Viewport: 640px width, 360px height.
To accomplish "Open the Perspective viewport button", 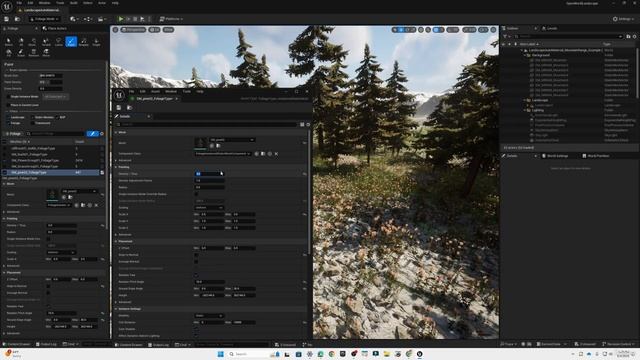I will coord(133,30).
